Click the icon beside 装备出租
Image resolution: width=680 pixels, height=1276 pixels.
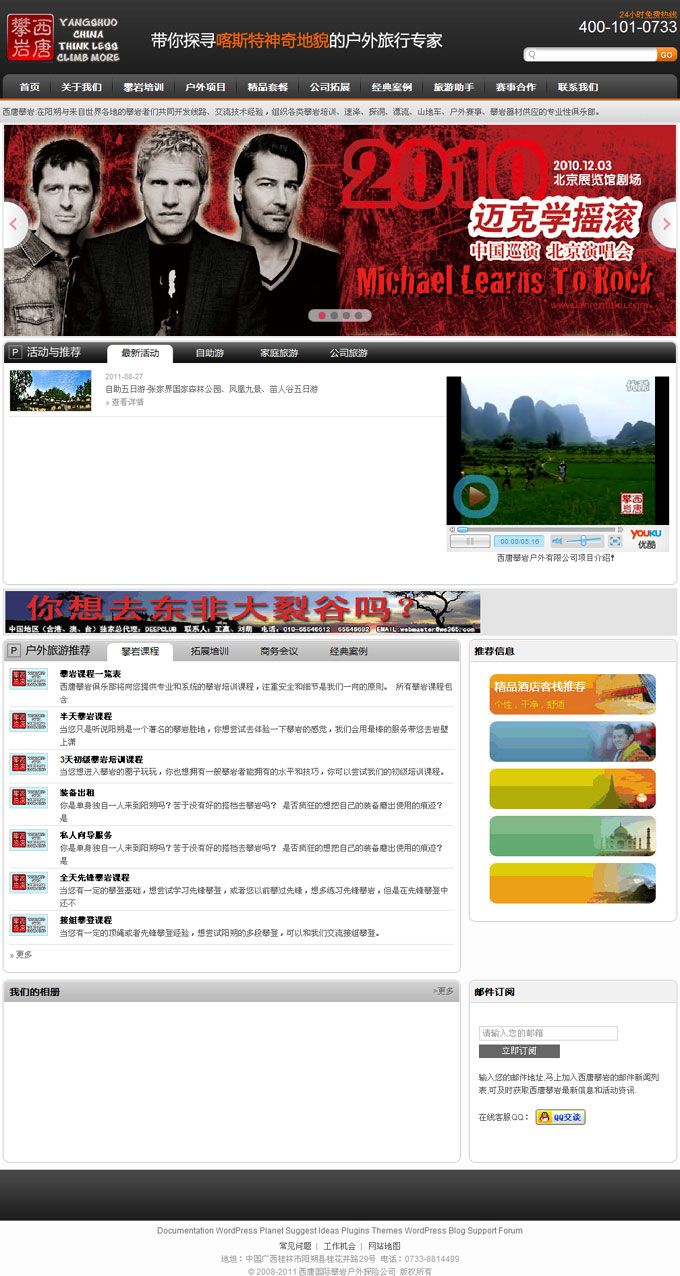tap(29, 797)
